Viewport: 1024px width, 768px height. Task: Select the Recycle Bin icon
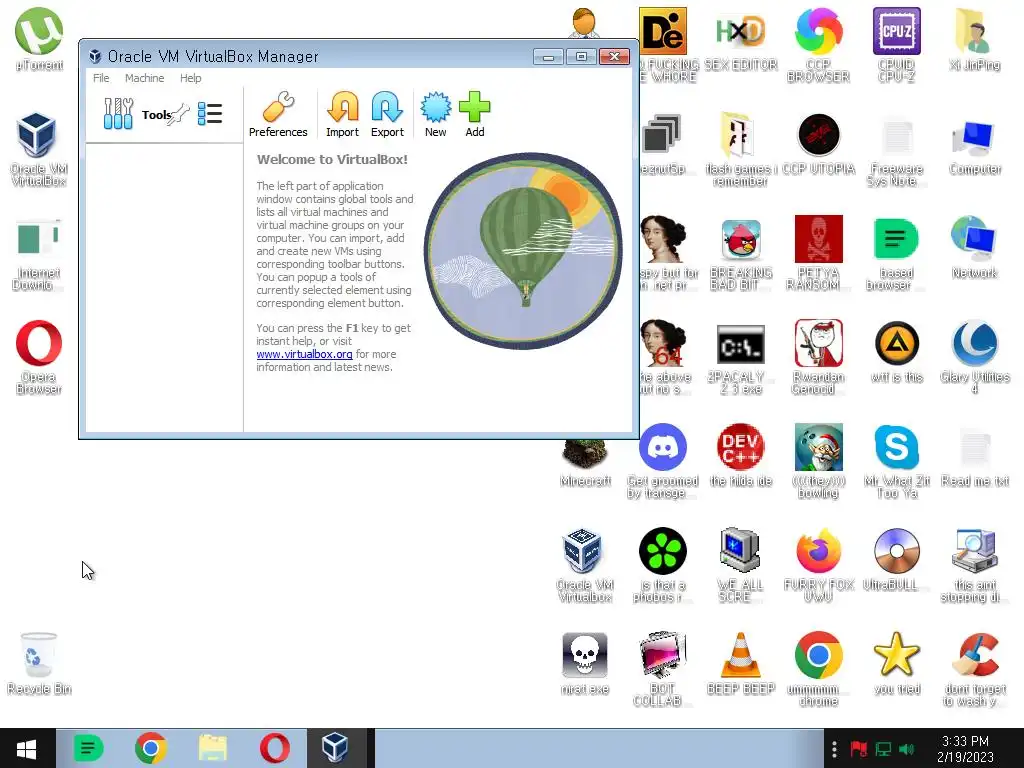pos(39,663)
